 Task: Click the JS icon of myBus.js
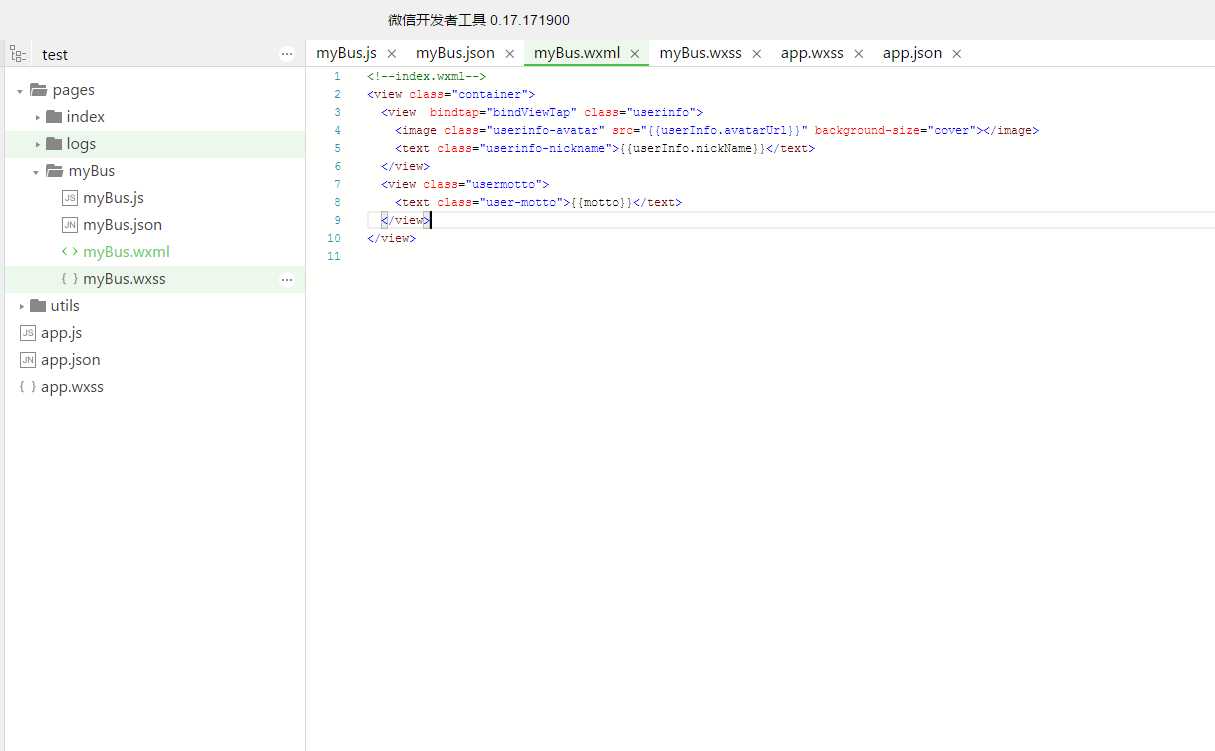(x=70, y=198)
